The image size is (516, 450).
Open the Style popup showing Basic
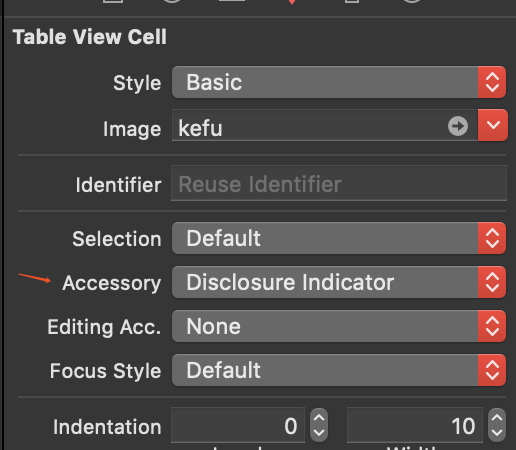tap(339, 82)
